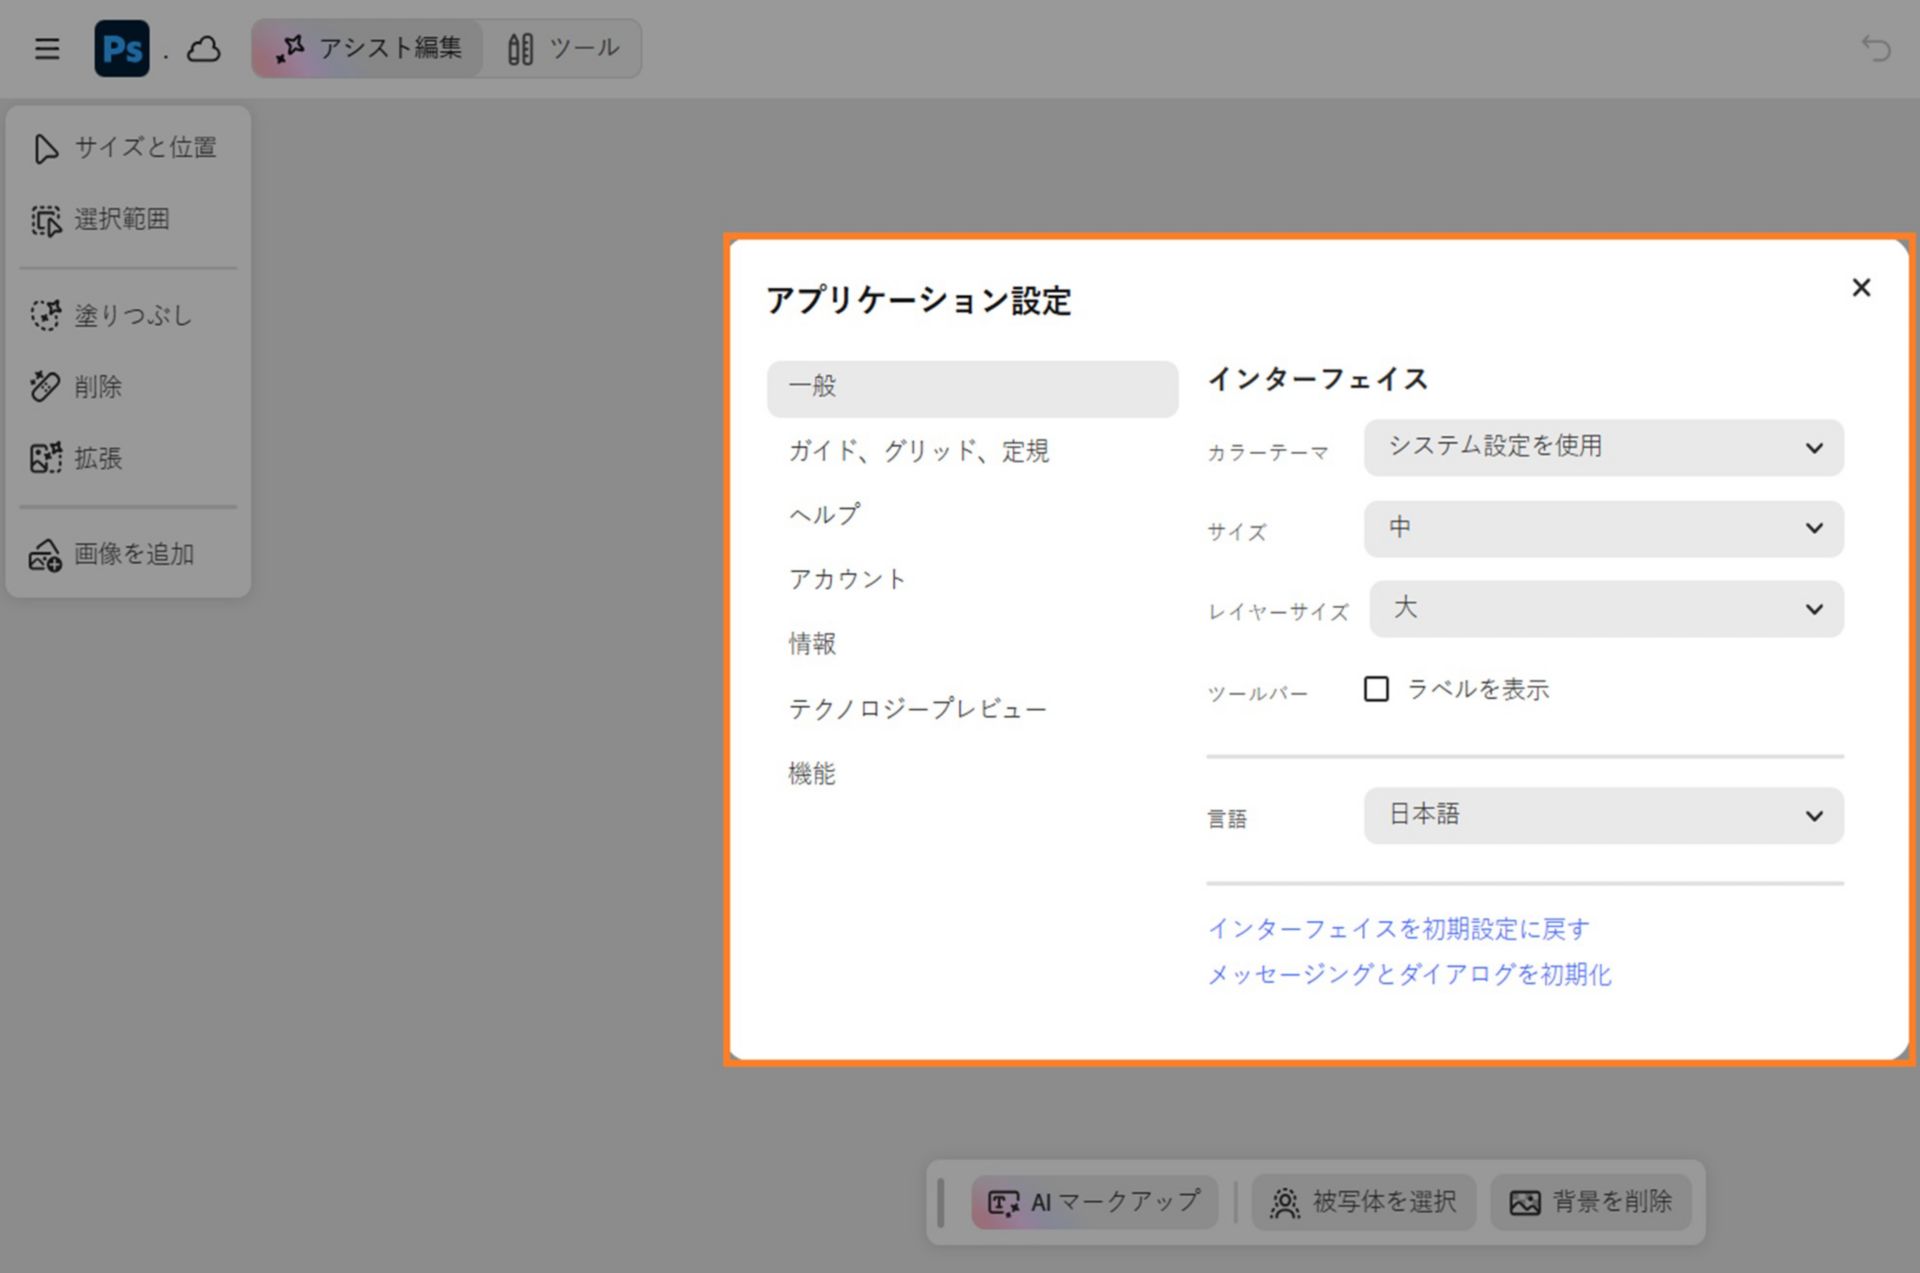Click the 背景を削除 button

[1590, 1202]
